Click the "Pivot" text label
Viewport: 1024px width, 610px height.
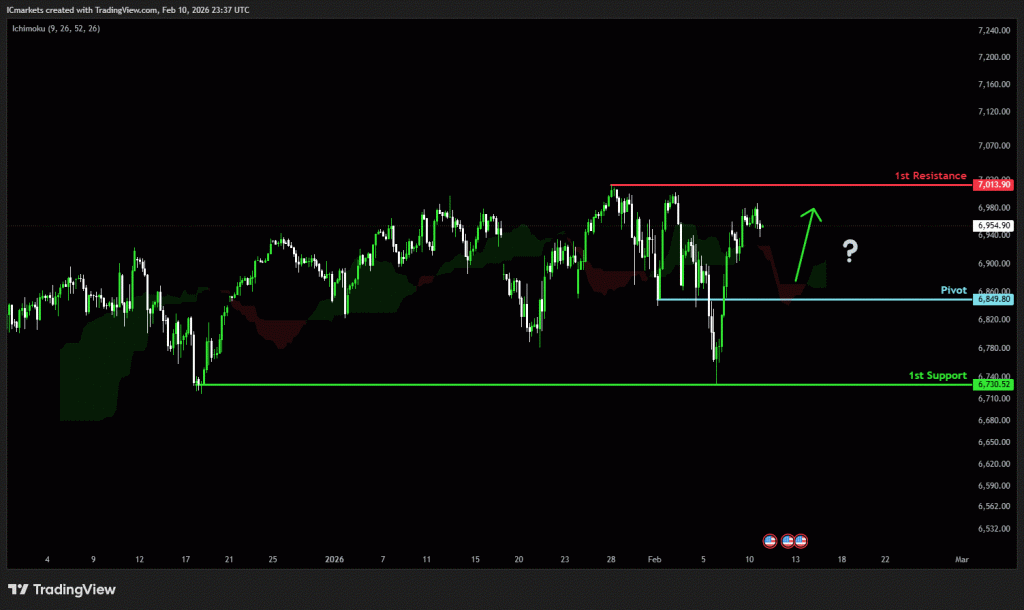[x=953, y=290]
